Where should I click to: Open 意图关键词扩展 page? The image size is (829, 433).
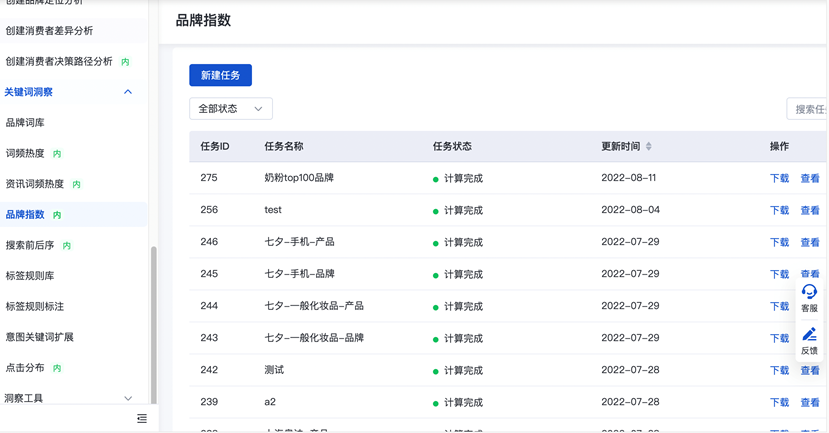(x=40, y=337)
